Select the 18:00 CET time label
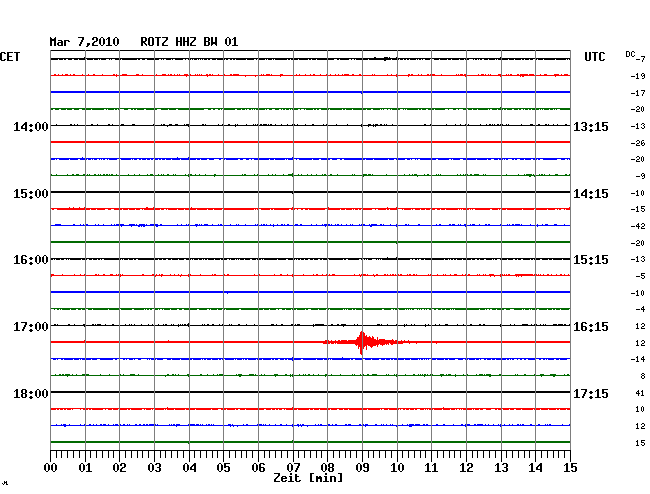 click(x=31, y=393)
